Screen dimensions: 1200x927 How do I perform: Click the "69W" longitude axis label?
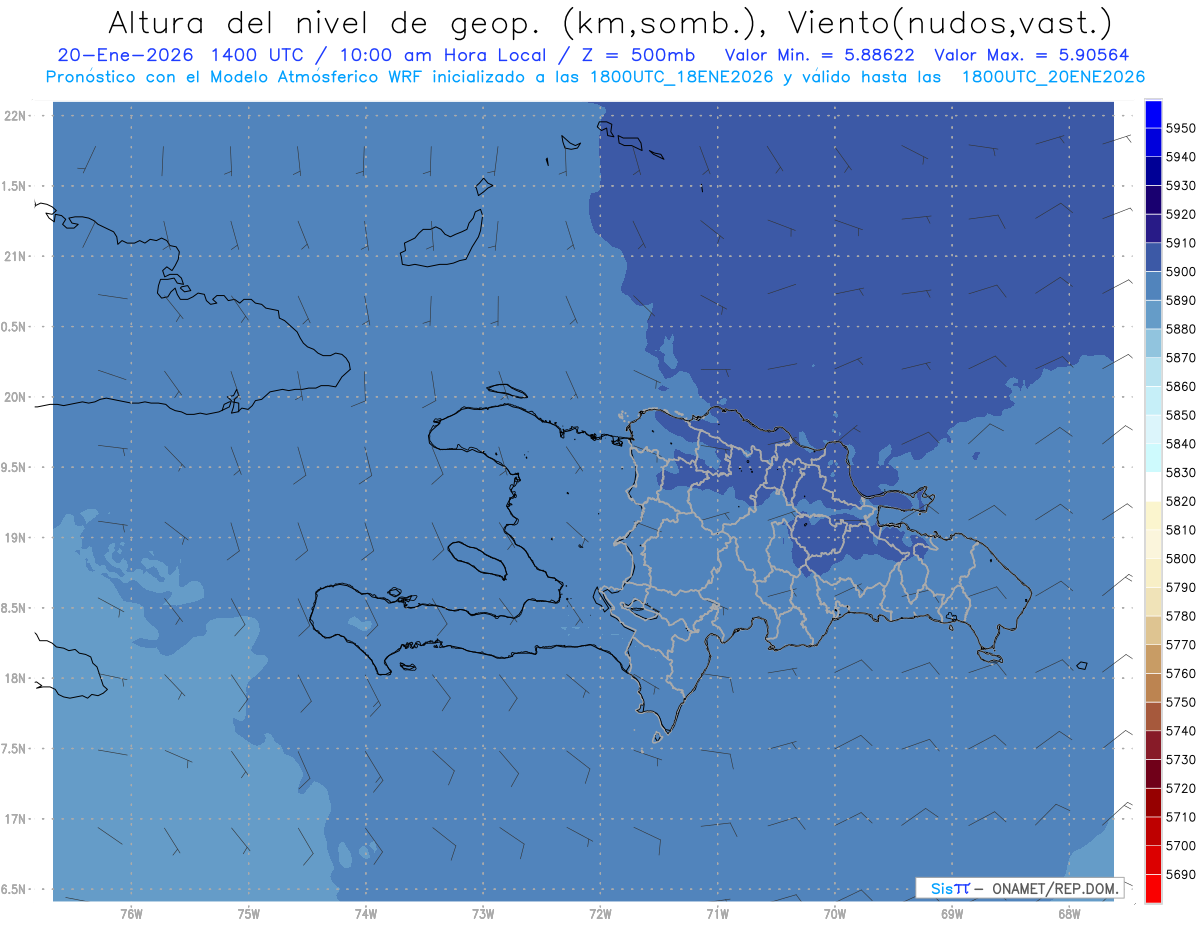click(952, 913)
